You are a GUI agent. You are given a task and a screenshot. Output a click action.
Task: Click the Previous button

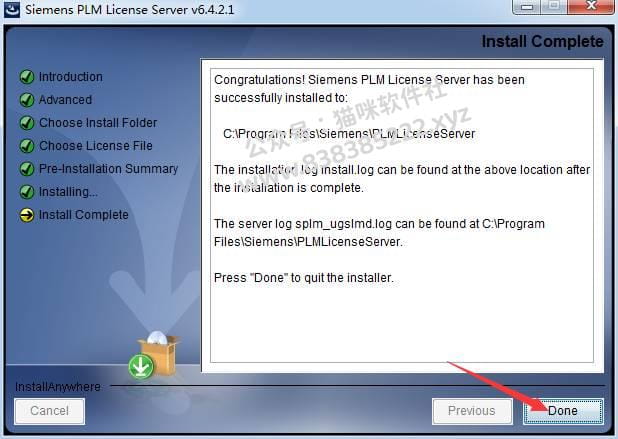point(472,411)
